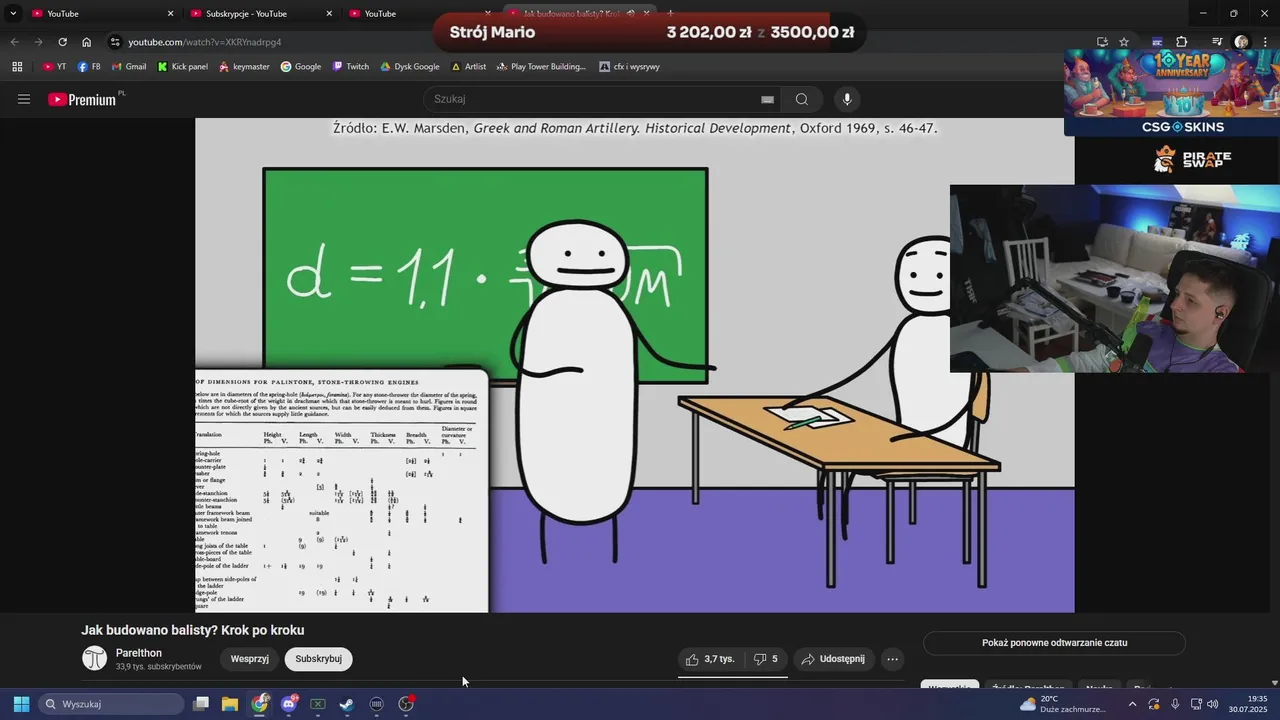The height and width of the screenshot is (720, 1280).
Task: Open Steam from the taskbar
Action: tap(346, 704)
